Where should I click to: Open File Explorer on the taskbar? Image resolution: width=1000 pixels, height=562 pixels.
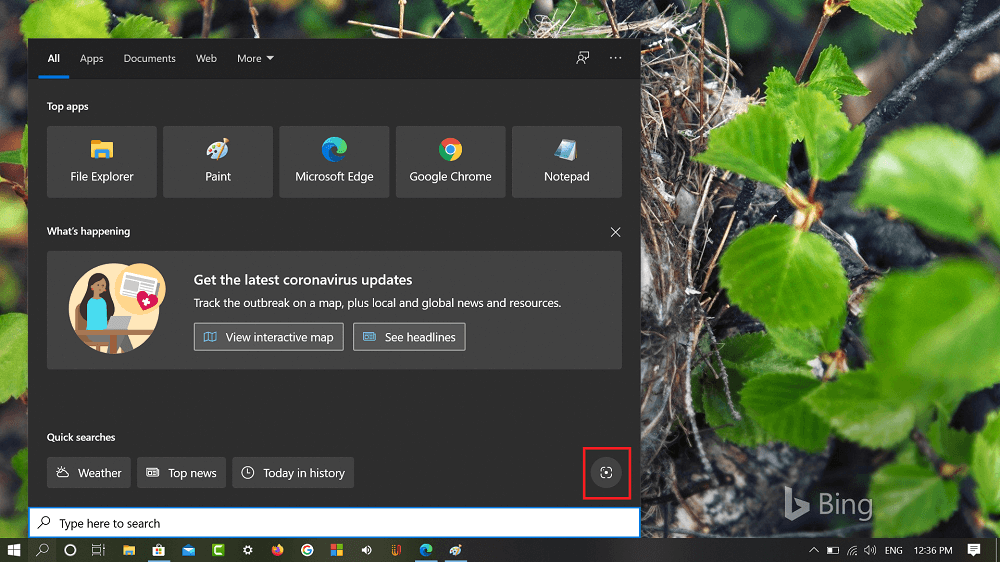click(129, 550)
